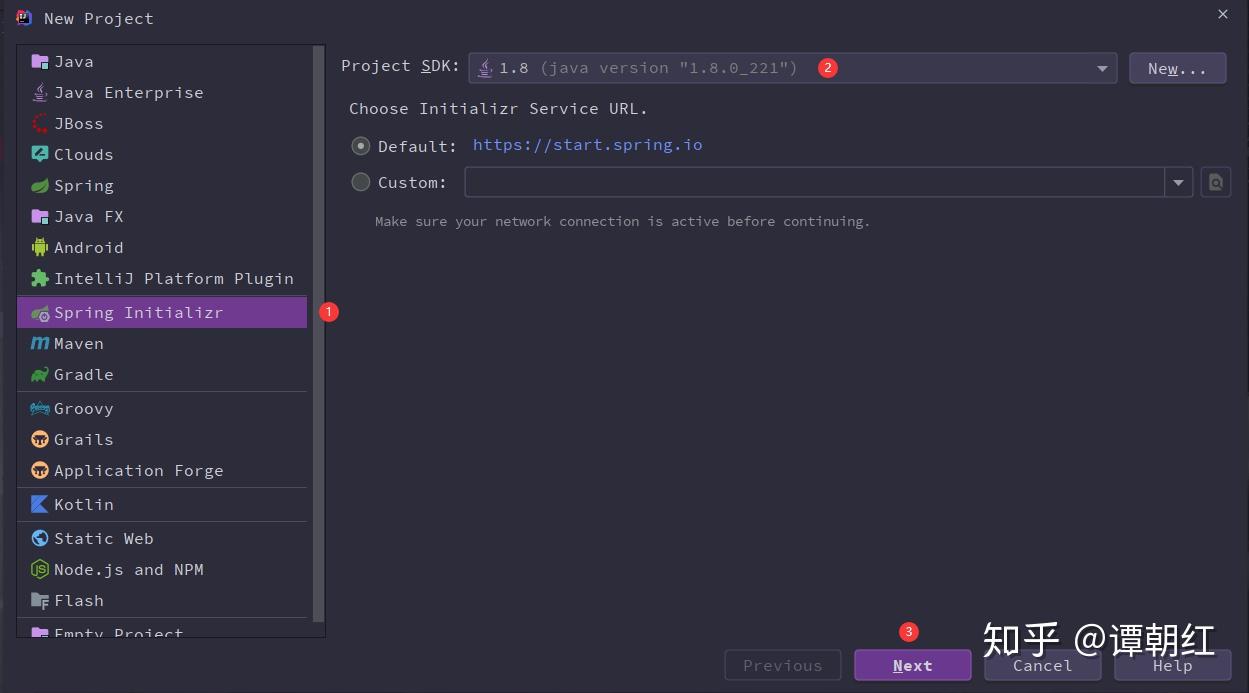Select the Groovy list entry
1249x693 pixels.
(x=162, y=408)
